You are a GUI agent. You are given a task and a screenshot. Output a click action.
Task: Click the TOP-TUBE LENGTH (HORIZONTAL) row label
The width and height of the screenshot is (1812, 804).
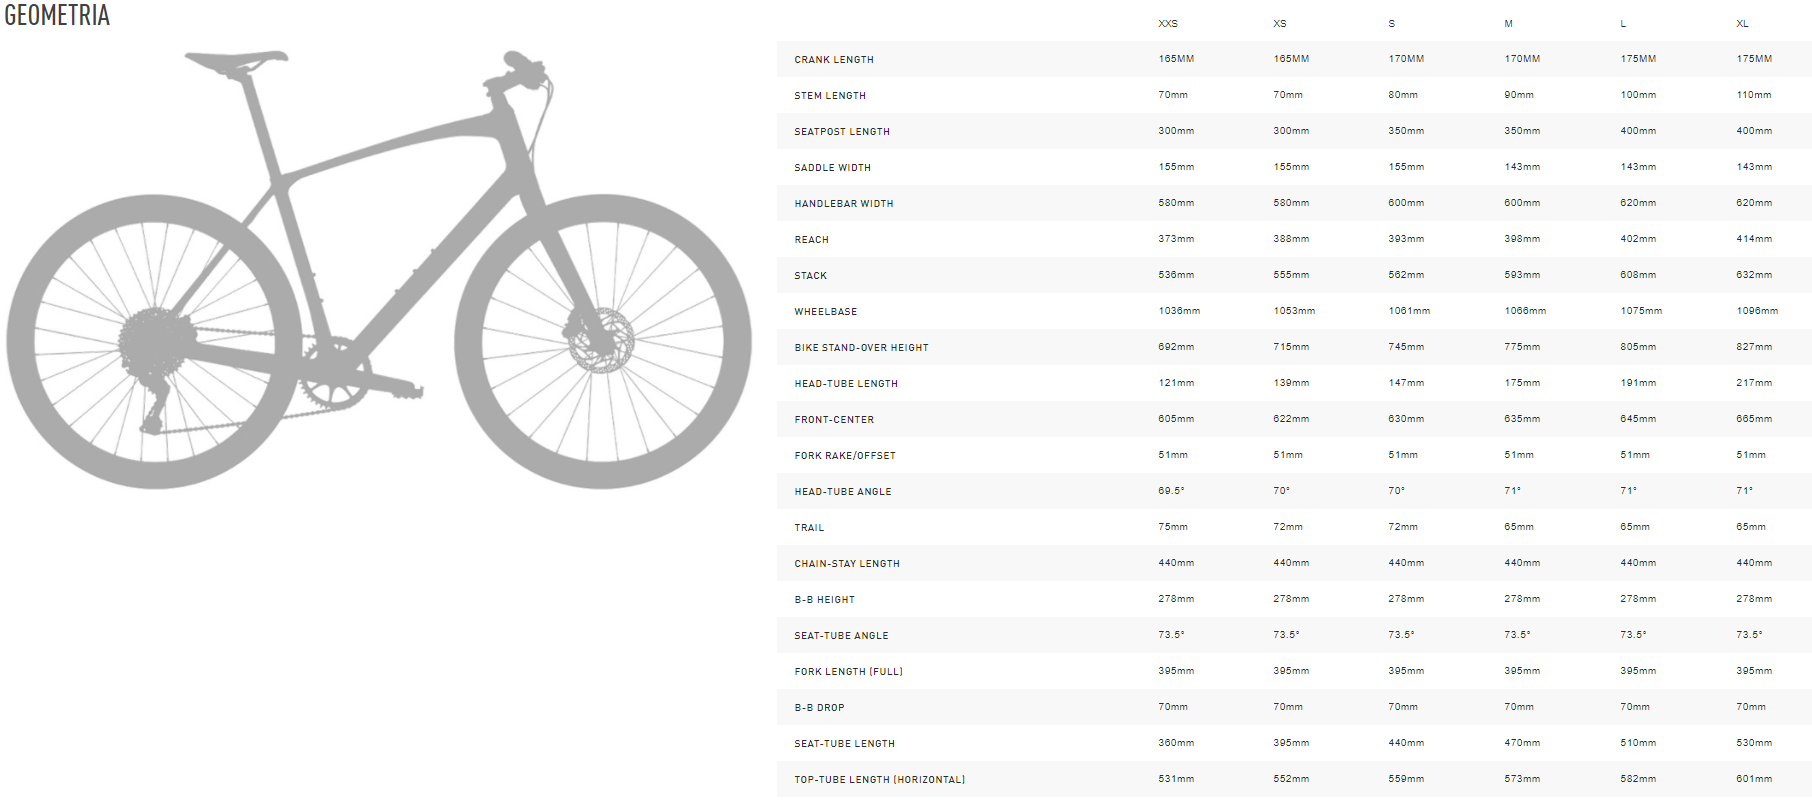coord(880,780)
